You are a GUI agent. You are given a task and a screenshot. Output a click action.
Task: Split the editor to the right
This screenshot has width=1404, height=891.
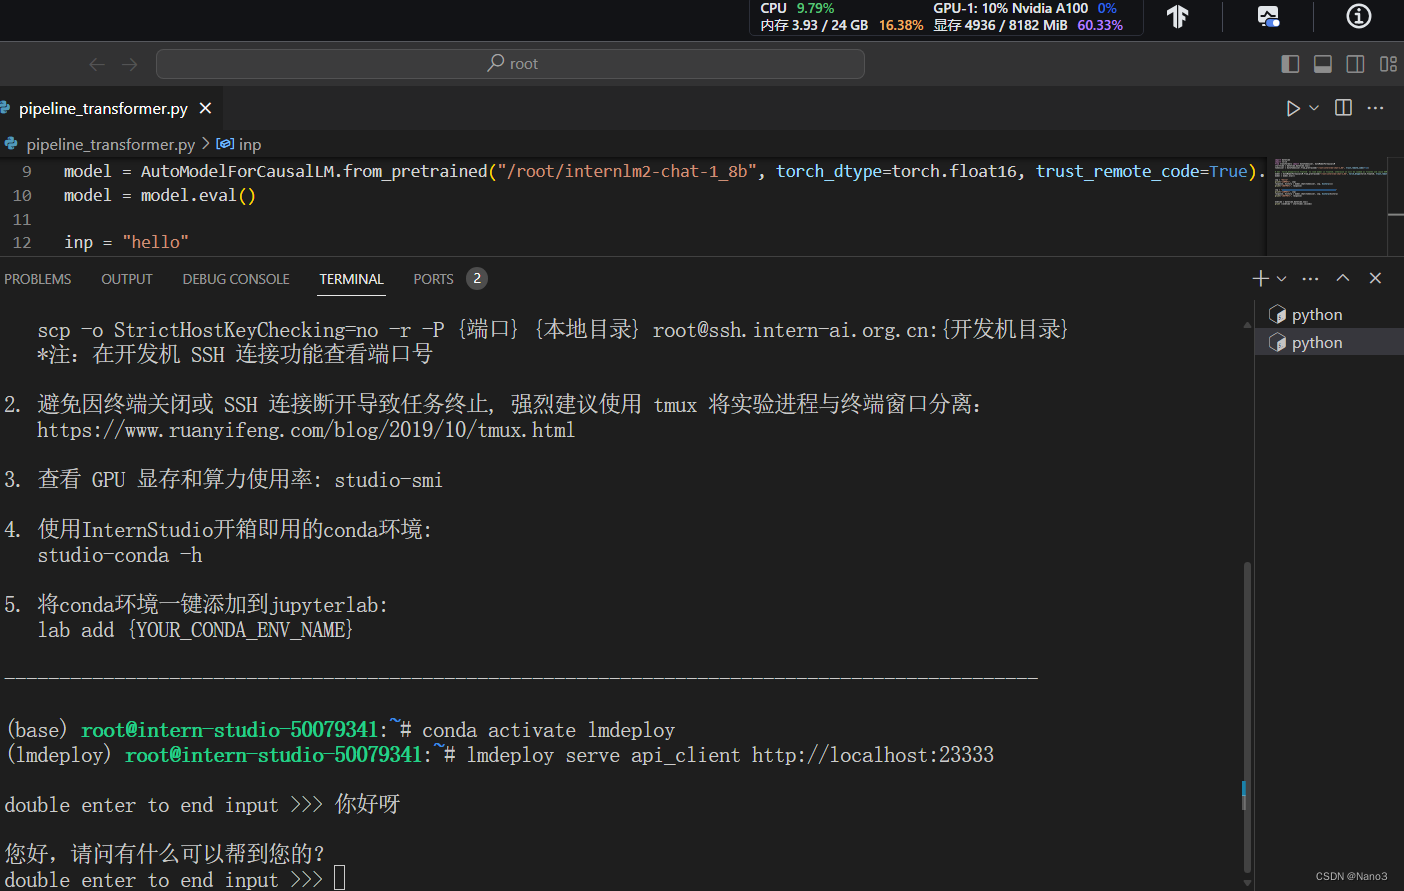pyautogui.click(x=1343, y=108)
